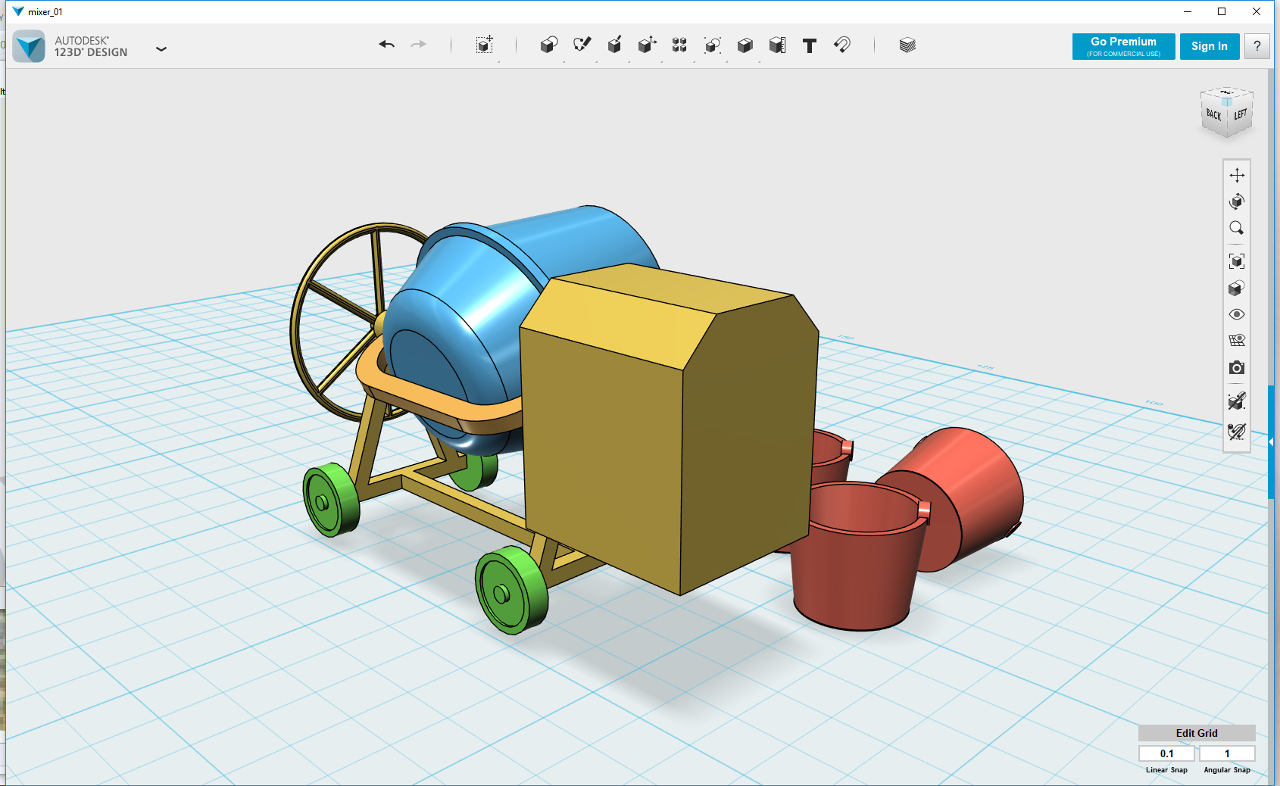This screenshot has width=1280, height=786.
Task: Open Materials and Outlines view style
Action: coord(1237,288)
